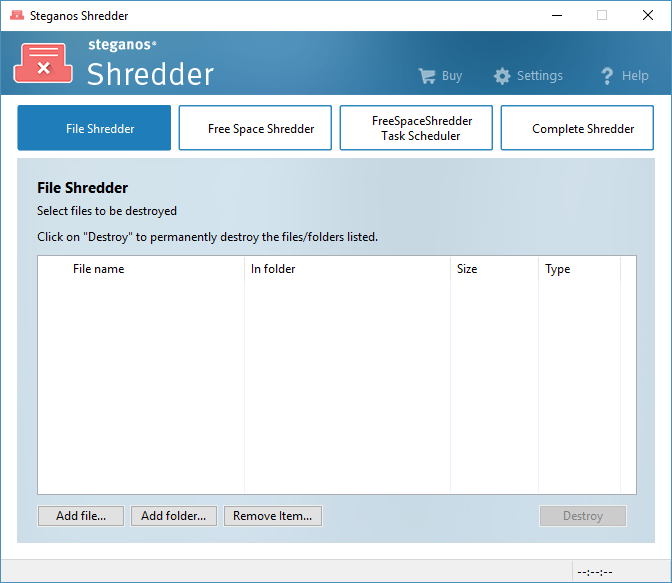Go to the Complete Shredder tab
Image resolution: width=672 pixels, height=583 pixels.
click(x=577, y=128)
